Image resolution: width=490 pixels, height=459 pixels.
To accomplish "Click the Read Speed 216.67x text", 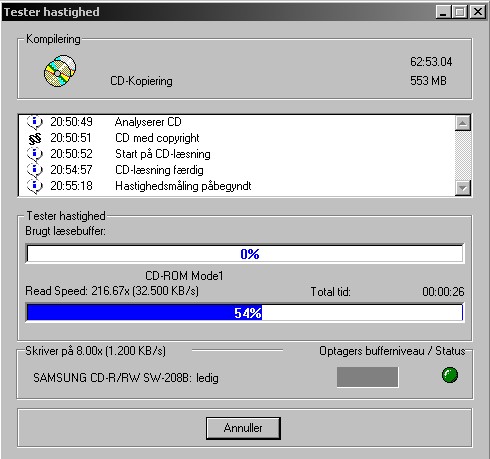I will 112,291.
